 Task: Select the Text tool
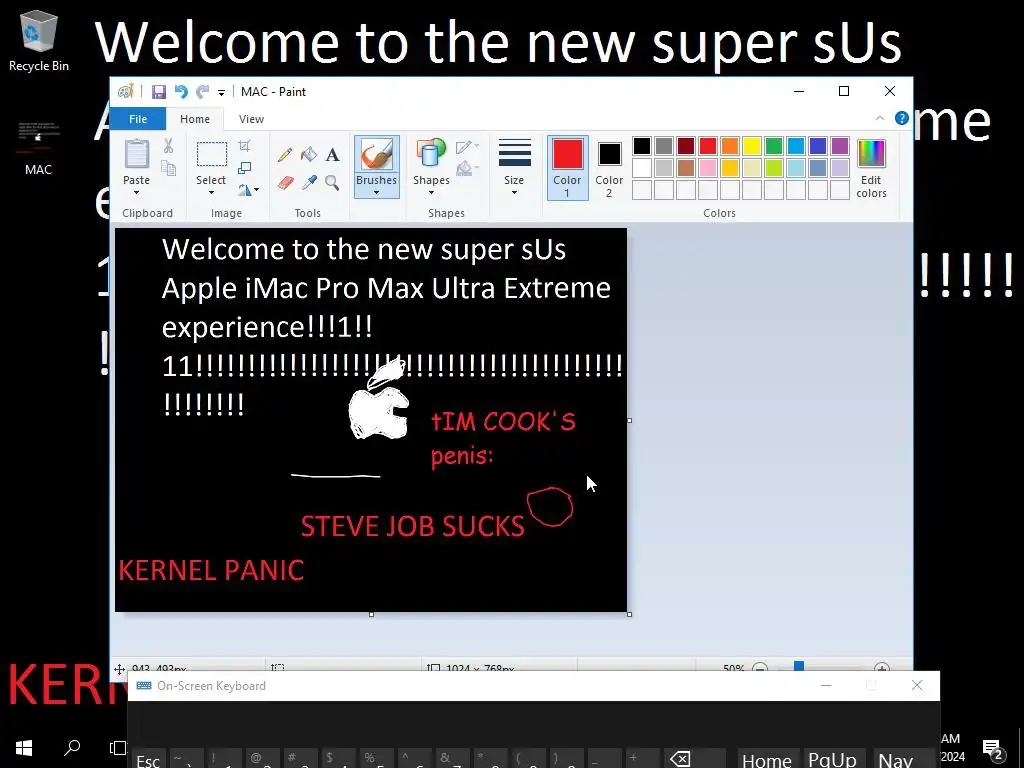[332, 155]
